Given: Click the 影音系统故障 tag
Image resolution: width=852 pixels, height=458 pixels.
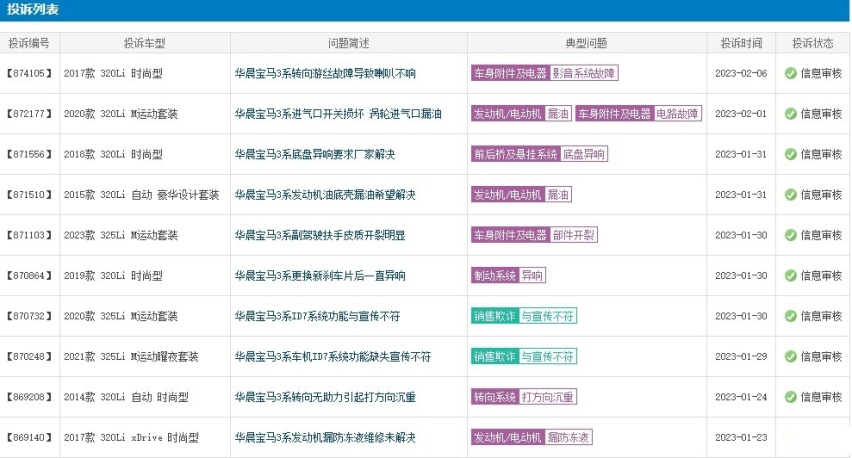Looking at the screenshot, I should pyautogui.click(x=584, y=73).
